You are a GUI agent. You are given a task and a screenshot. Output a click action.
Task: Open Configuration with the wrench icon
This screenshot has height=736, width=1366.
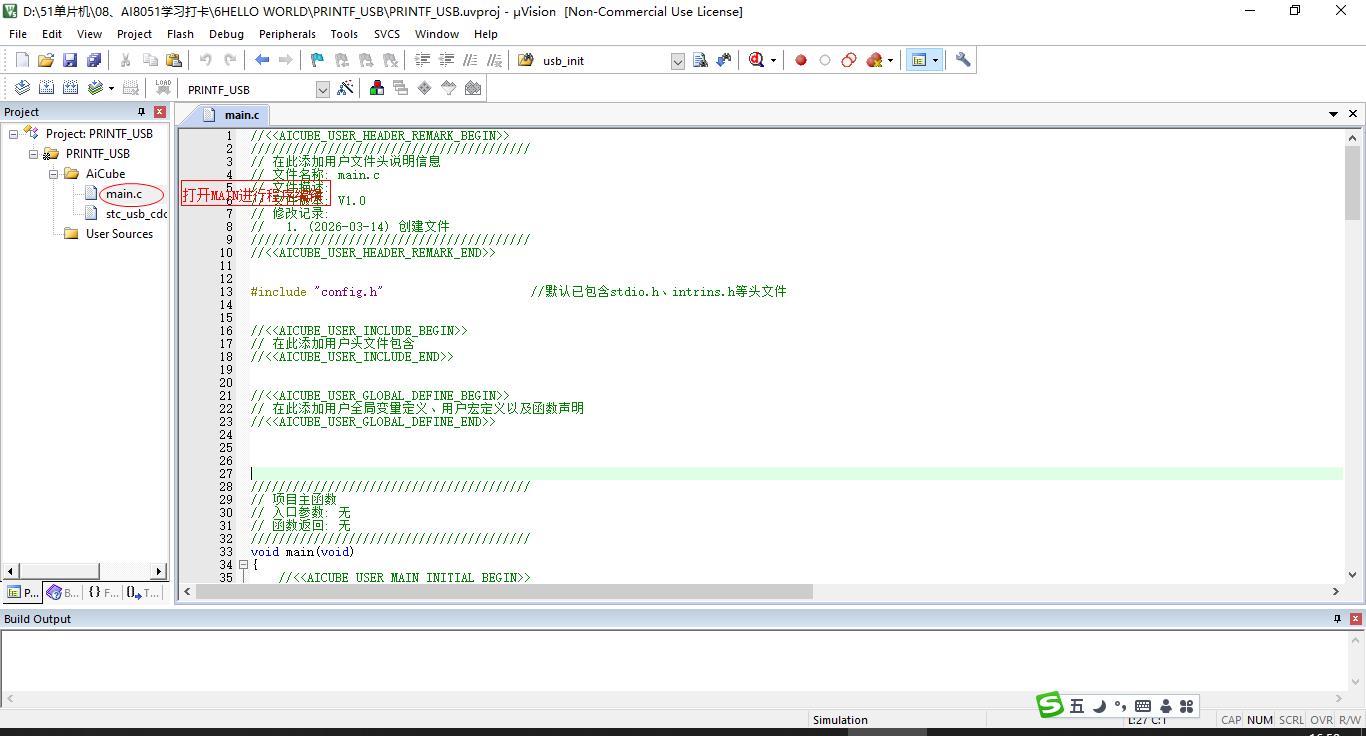point(963,60)
